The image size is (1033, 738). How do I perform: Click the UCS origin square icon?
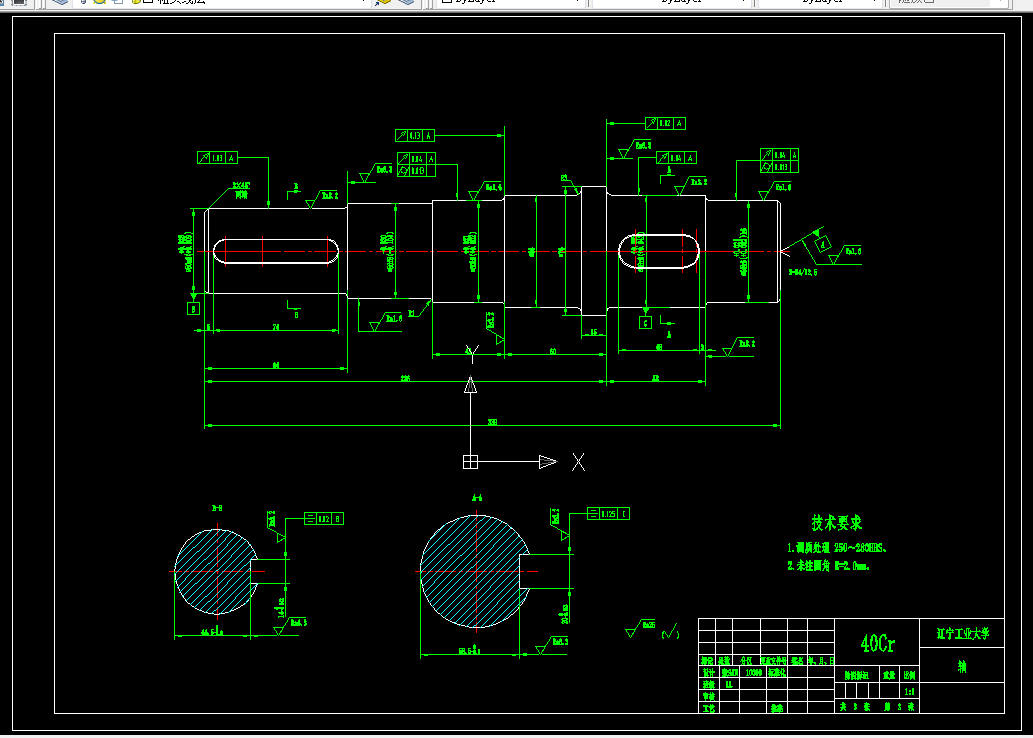coord(470,462)
